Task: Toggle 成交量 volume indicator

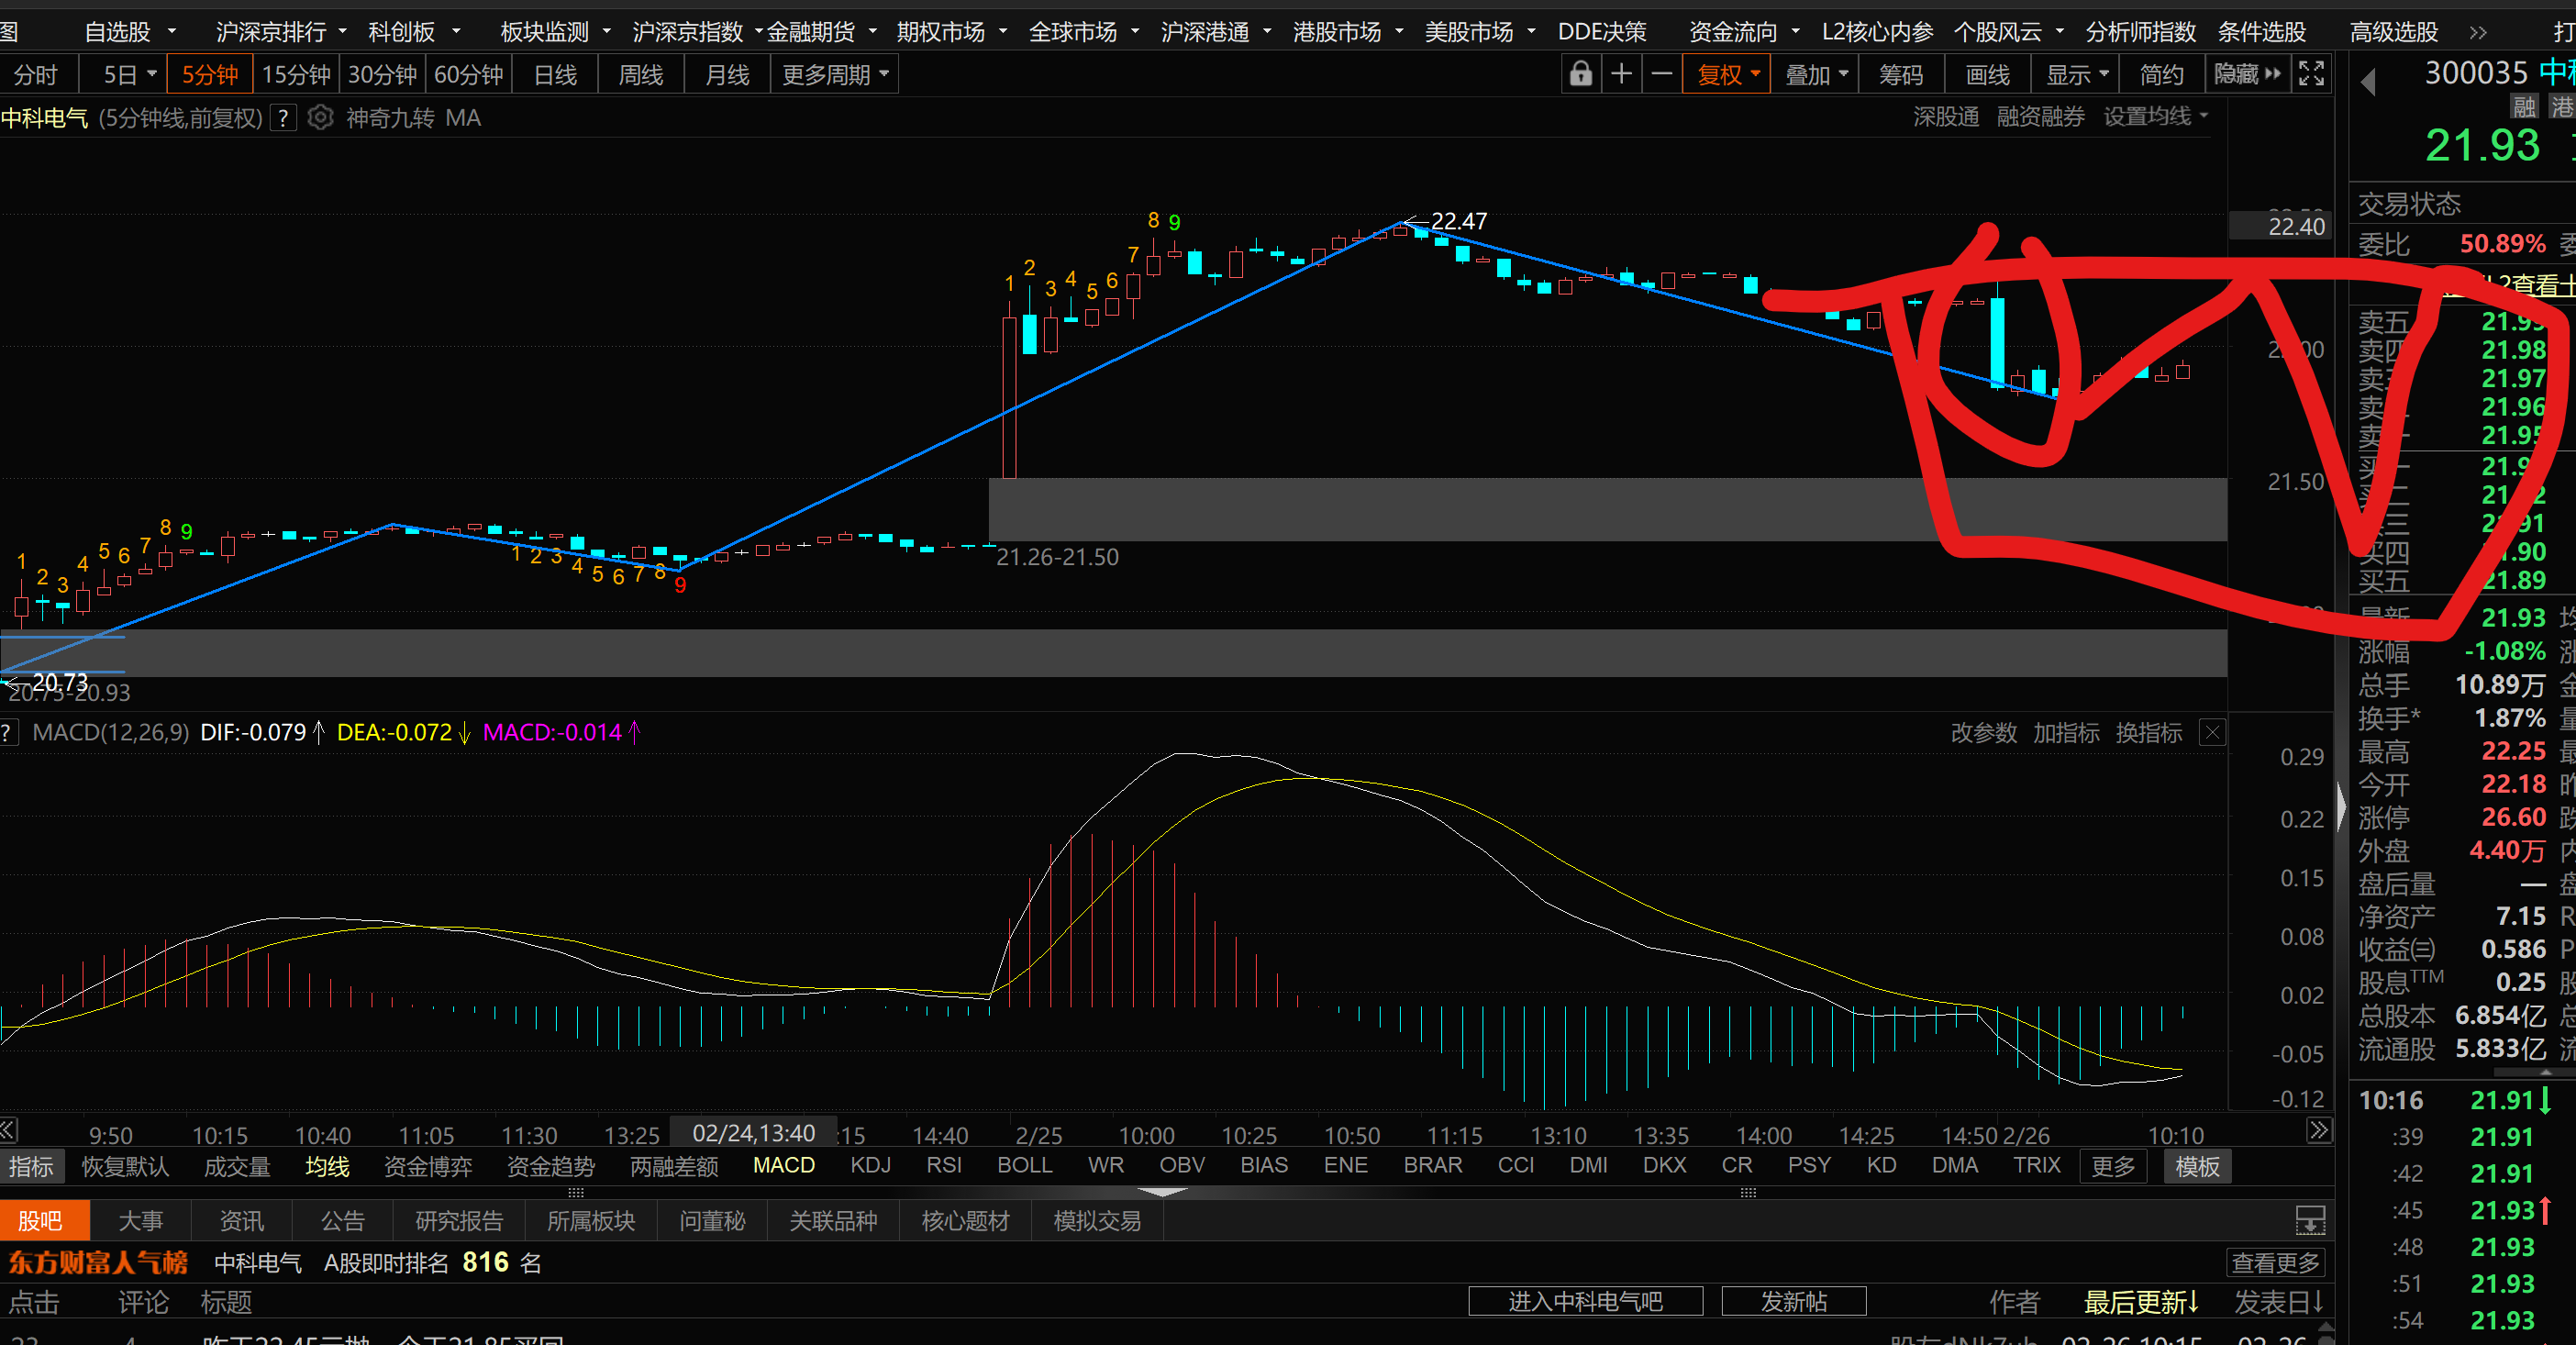Action: pyautogui.click(x=237, y=1166)
